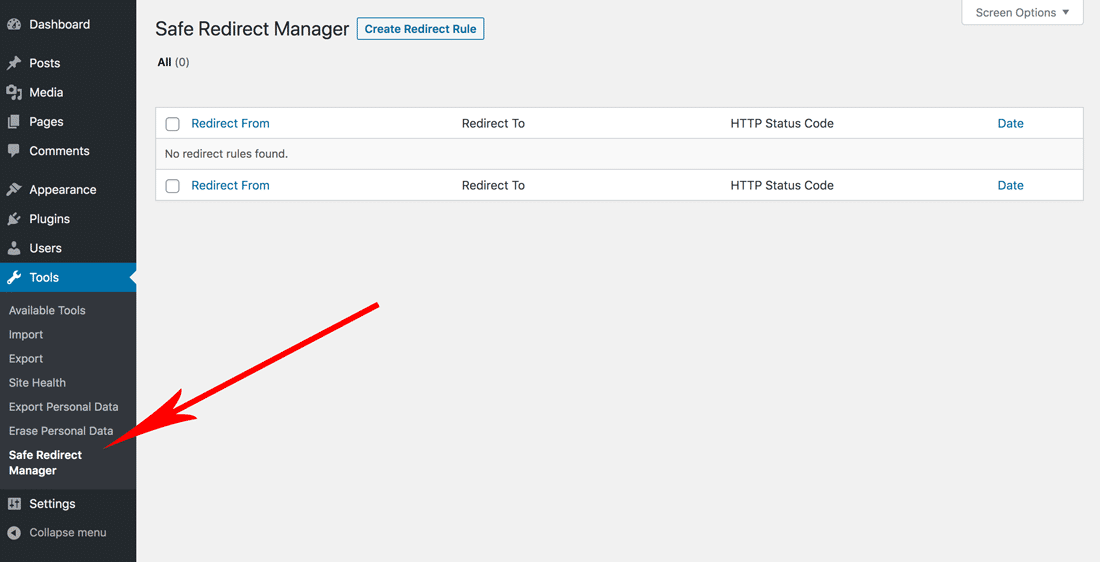Sort by Redirect From in header row

pos(230,123)
